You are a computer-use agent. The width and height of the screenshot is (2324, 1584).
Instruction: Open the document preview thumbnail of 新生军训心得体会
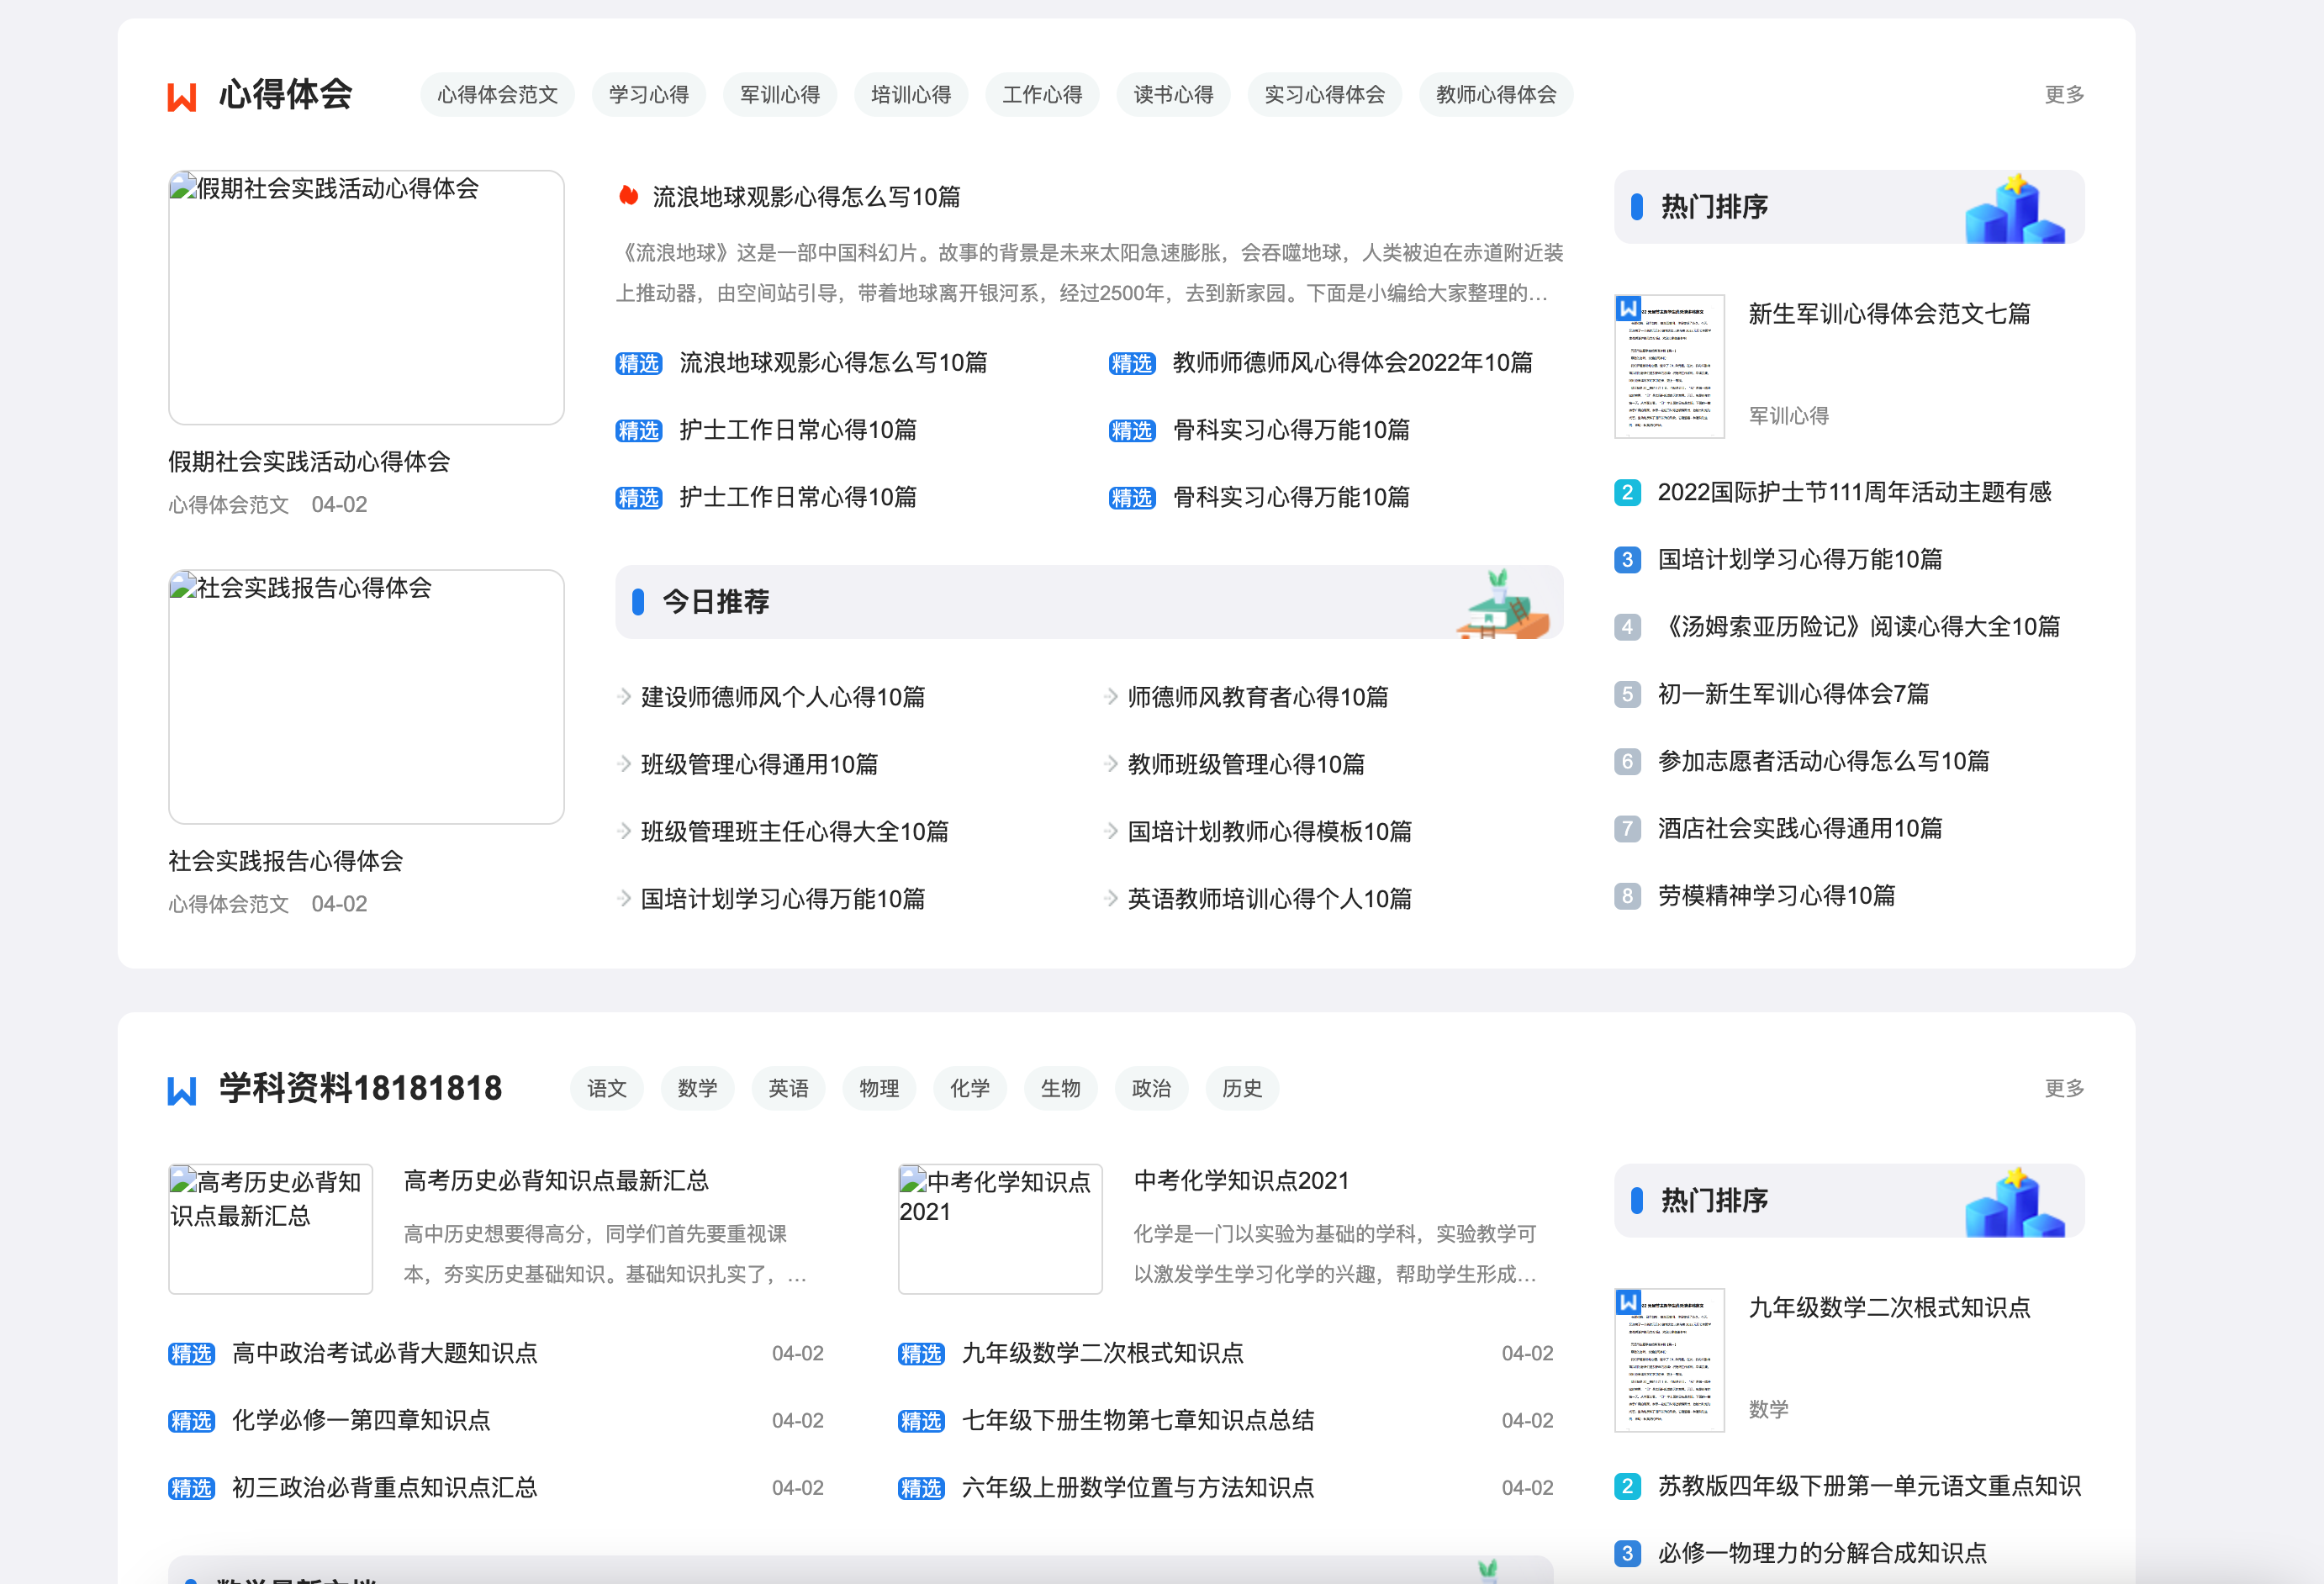coord(1669,366)
